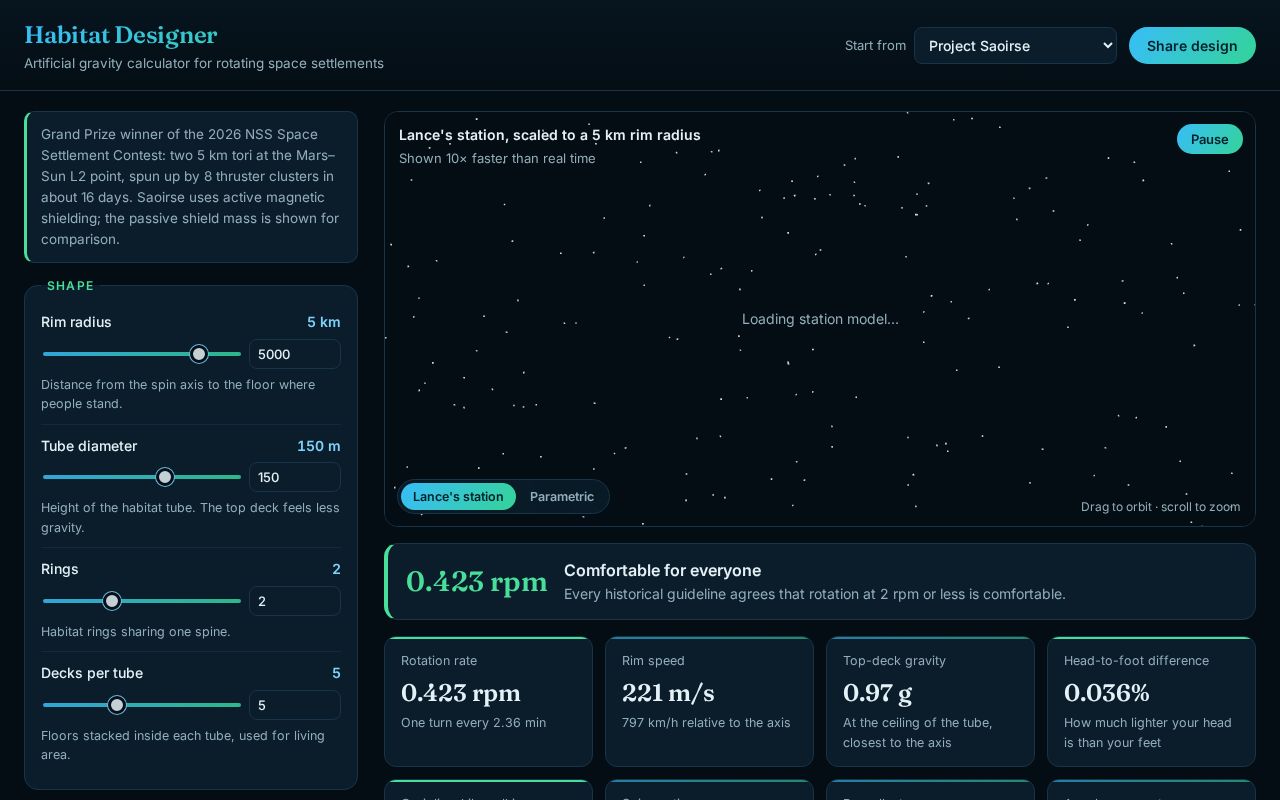Click the 'Loading station model...' text

tap(820, 319)
